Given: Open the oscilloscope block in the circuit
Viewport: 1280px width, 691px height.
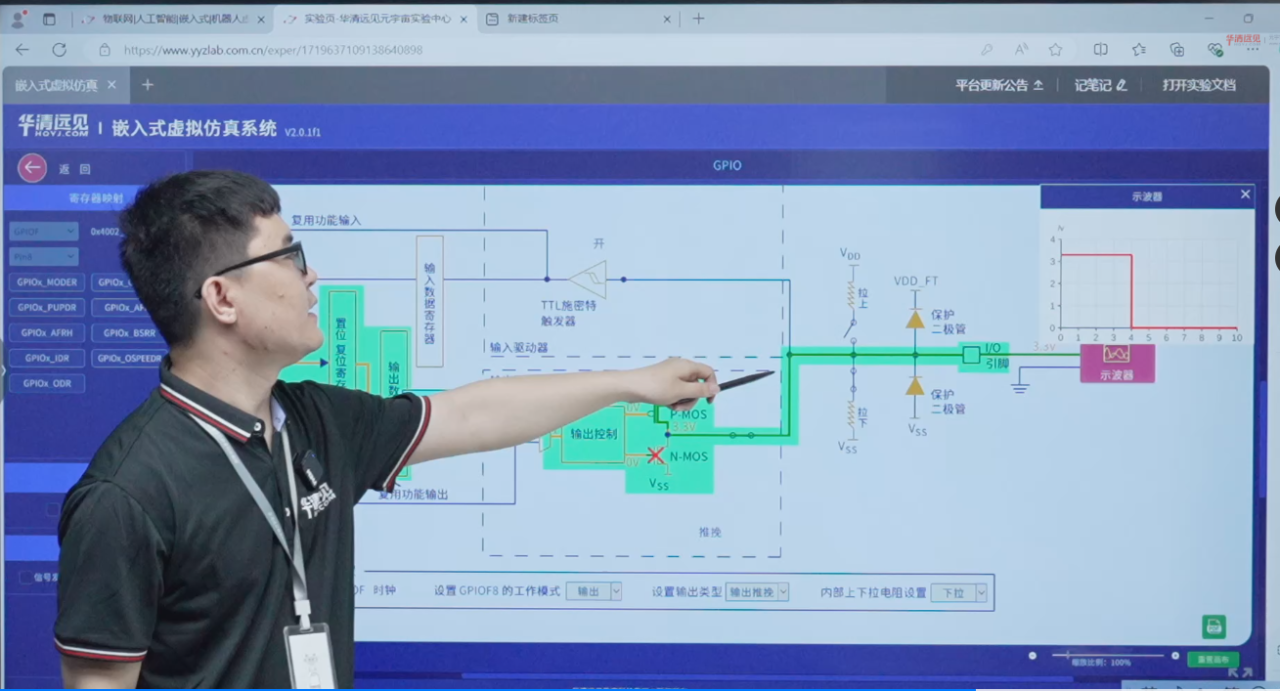Looking at the screenshot, I should coord(1116,362).
